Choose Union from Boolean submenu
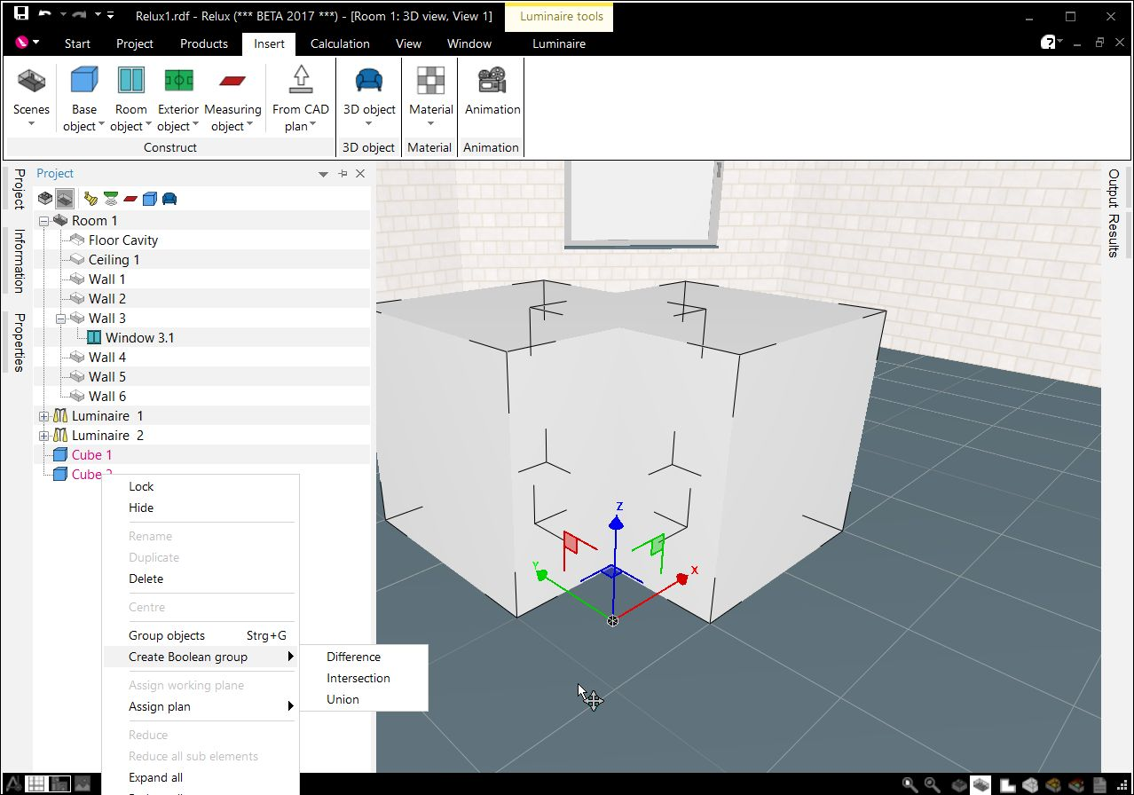 click(x=343, y=700)
